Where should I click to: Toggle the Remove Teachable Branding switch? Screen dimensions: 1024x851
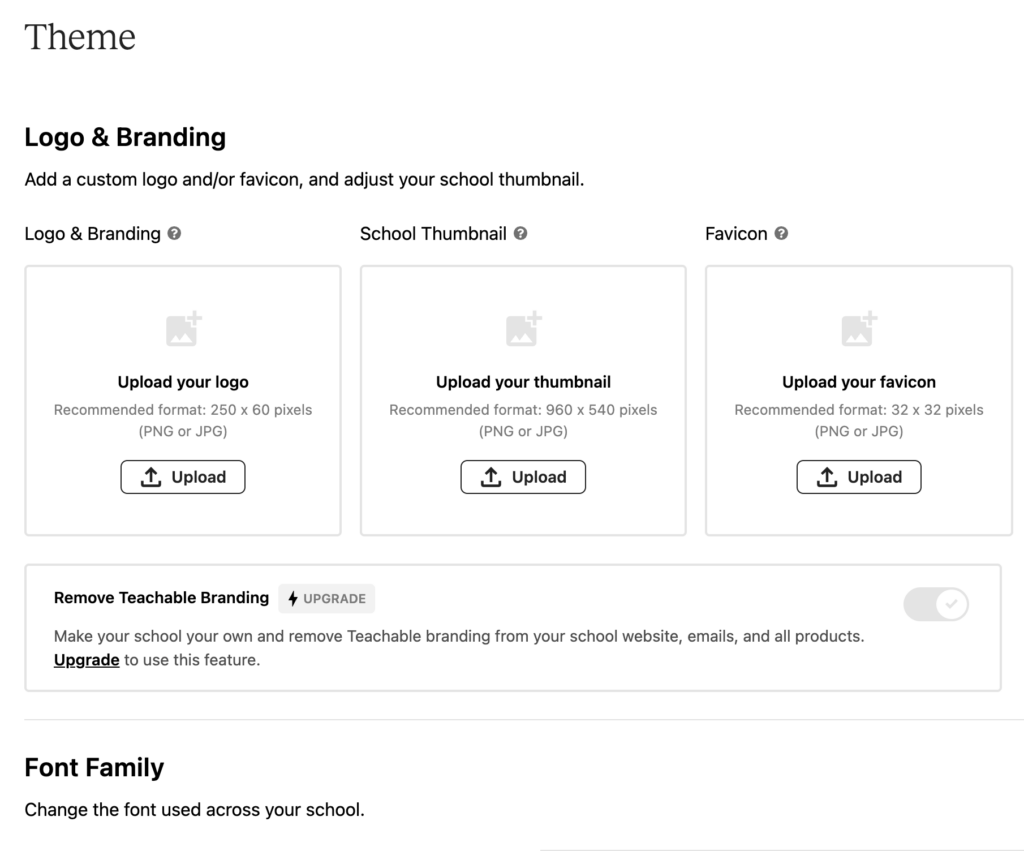936,604
